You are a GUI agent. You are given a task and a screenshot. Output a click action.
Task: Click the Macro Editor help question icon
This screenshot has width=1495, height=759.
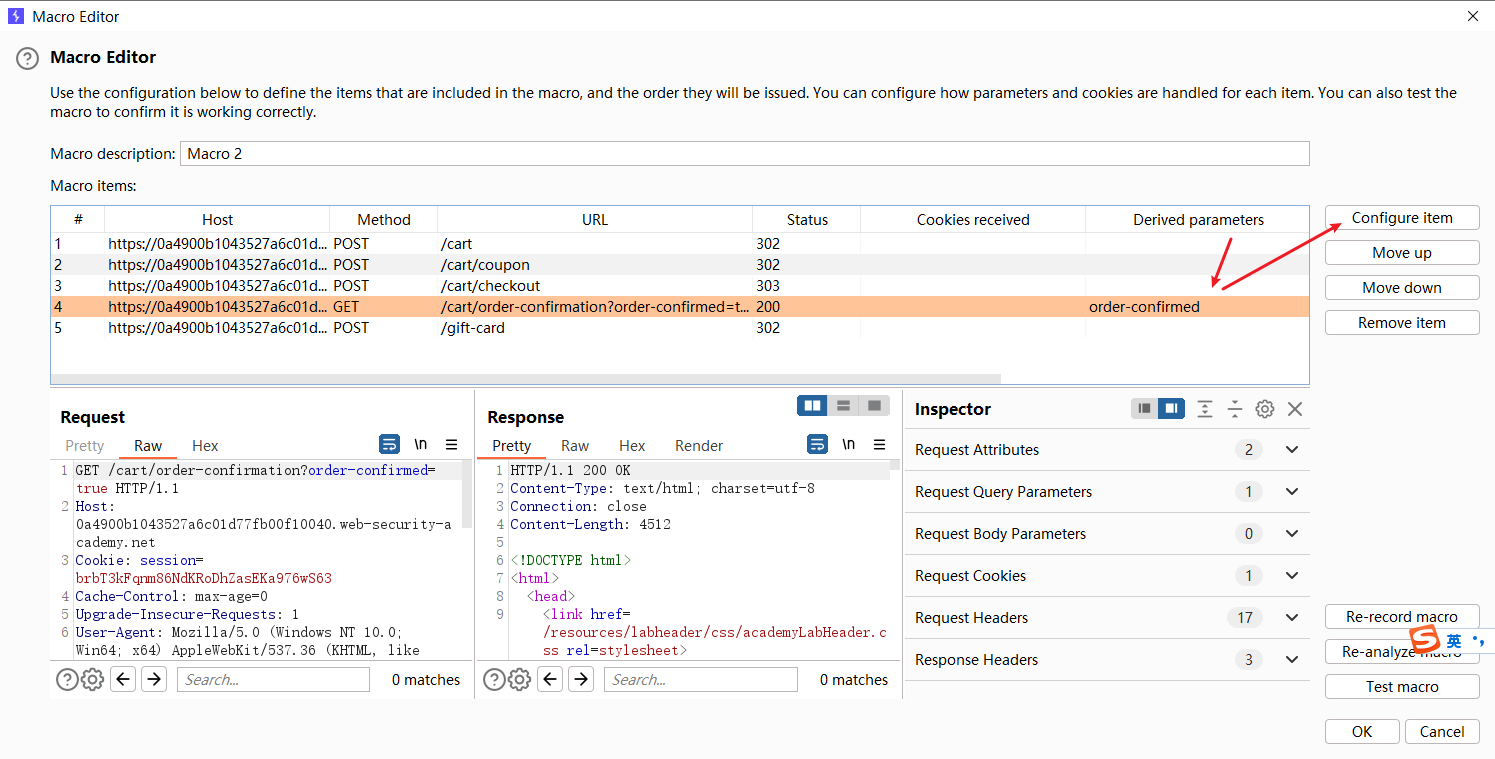click(x=27, y=59)
